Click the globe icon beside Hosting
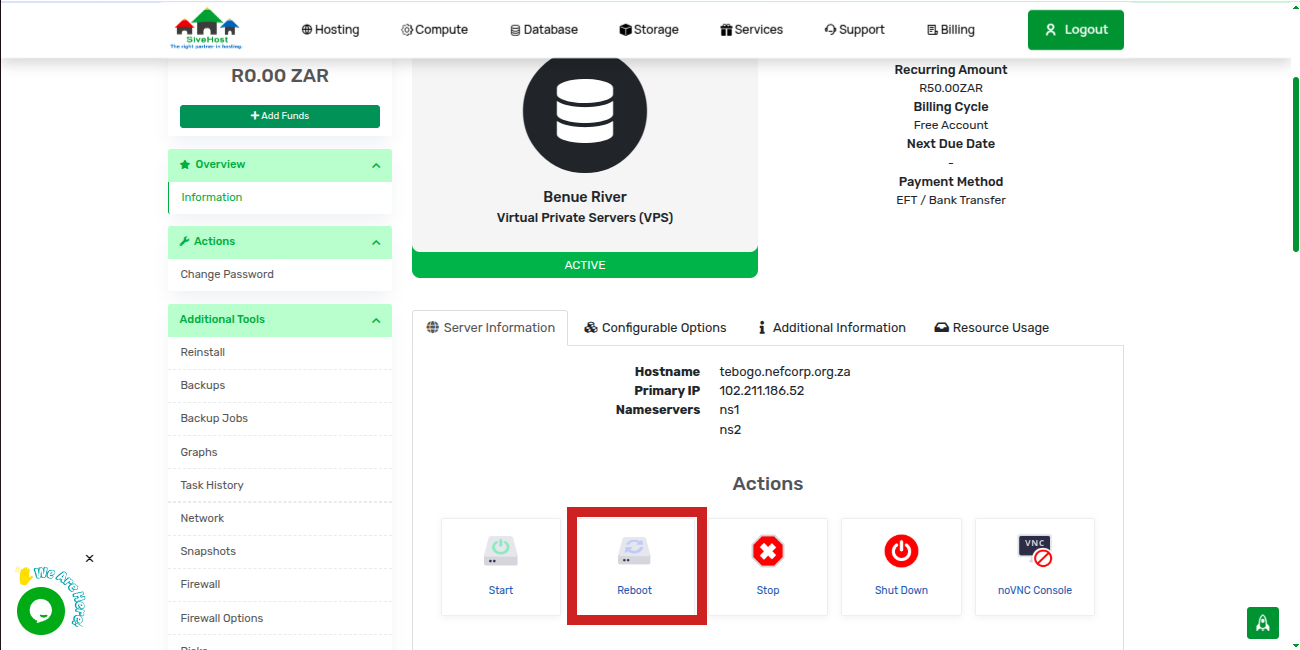This screenshot has width=1300, height=650. coord(307,30)
